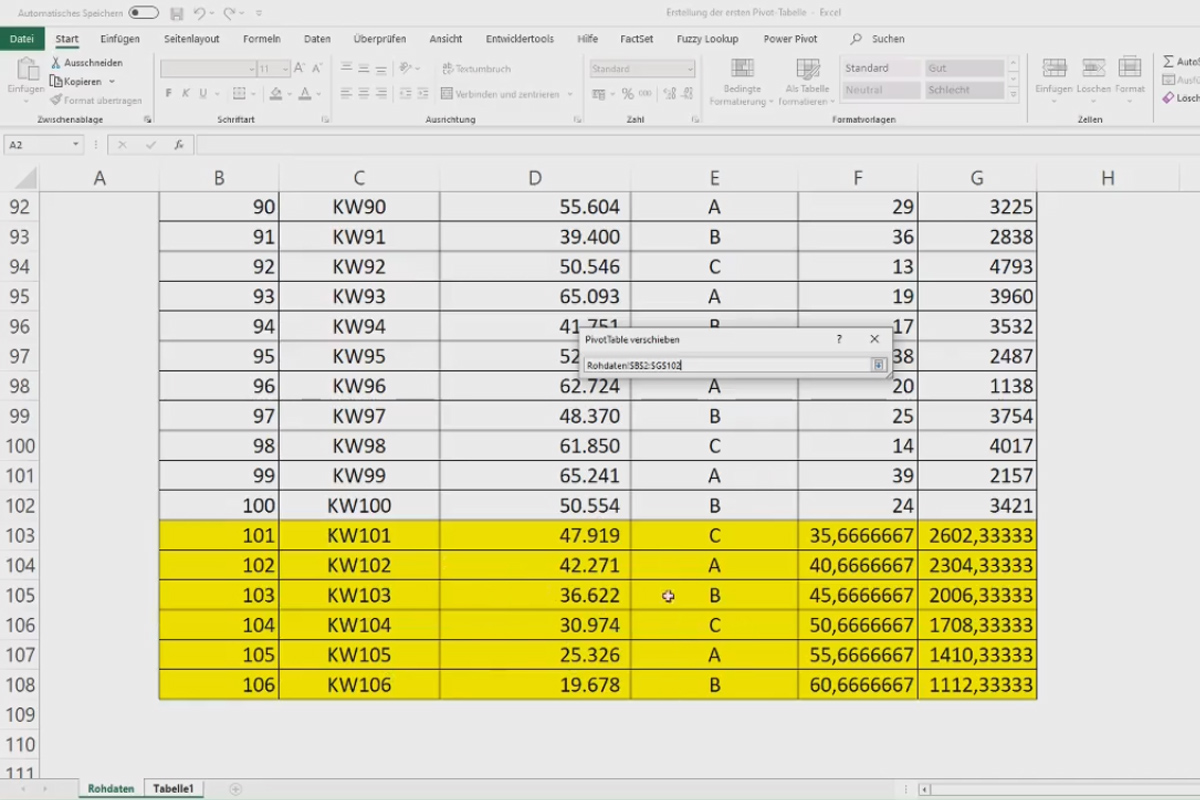Toggle underline (U) formatting
The width and height of the screenshot is (1200, 800).
point(203,94)
